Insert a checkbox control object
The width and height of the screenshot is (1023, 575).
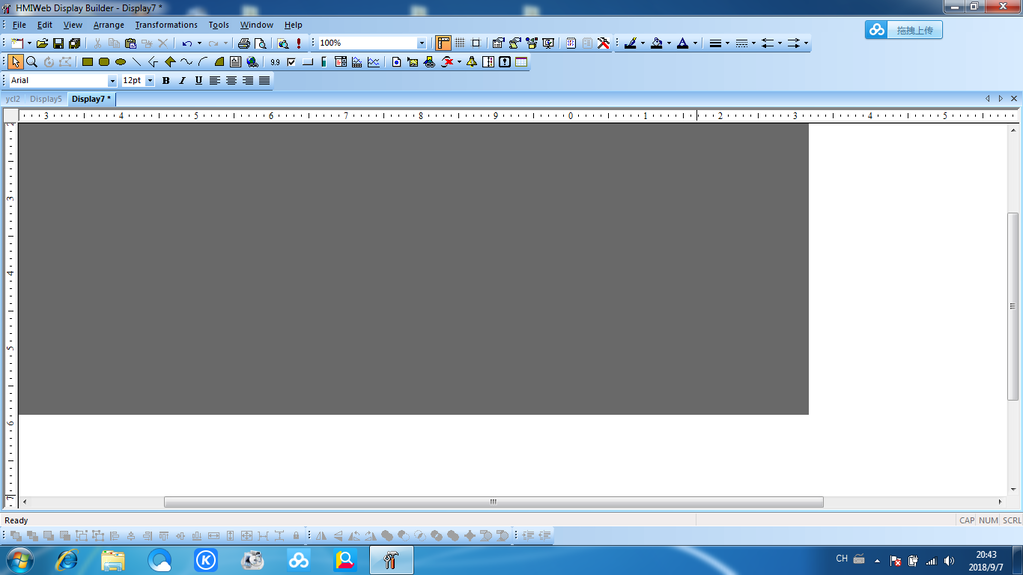[291, 62]
